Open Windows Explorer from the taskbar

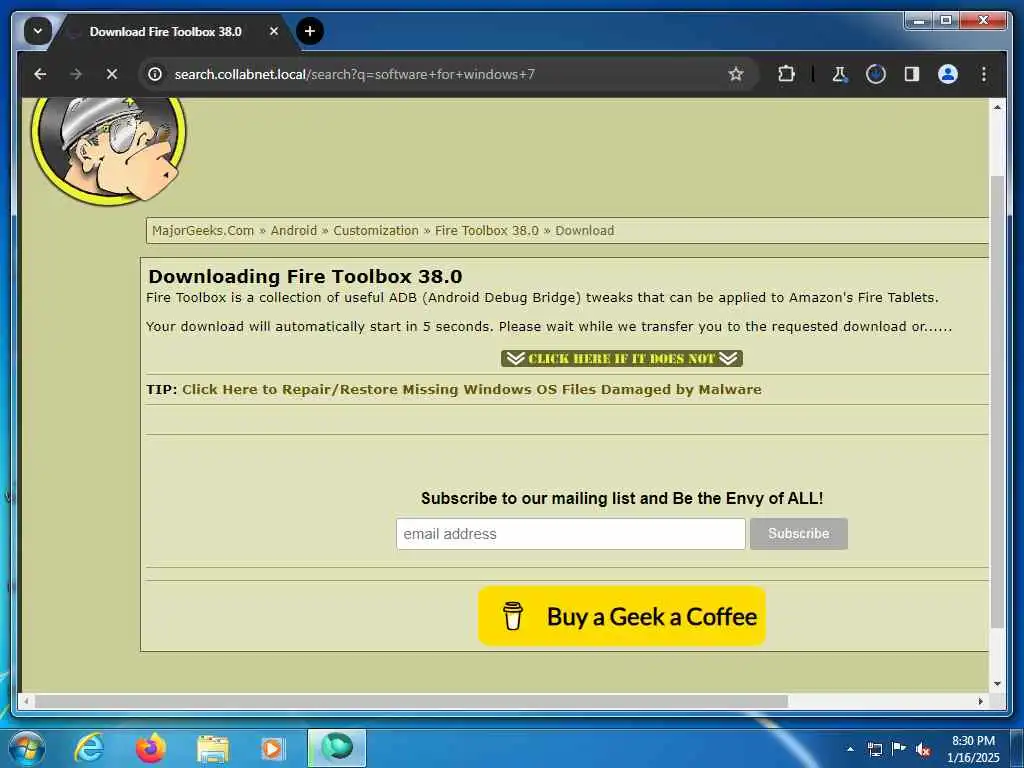coord(212,748)
